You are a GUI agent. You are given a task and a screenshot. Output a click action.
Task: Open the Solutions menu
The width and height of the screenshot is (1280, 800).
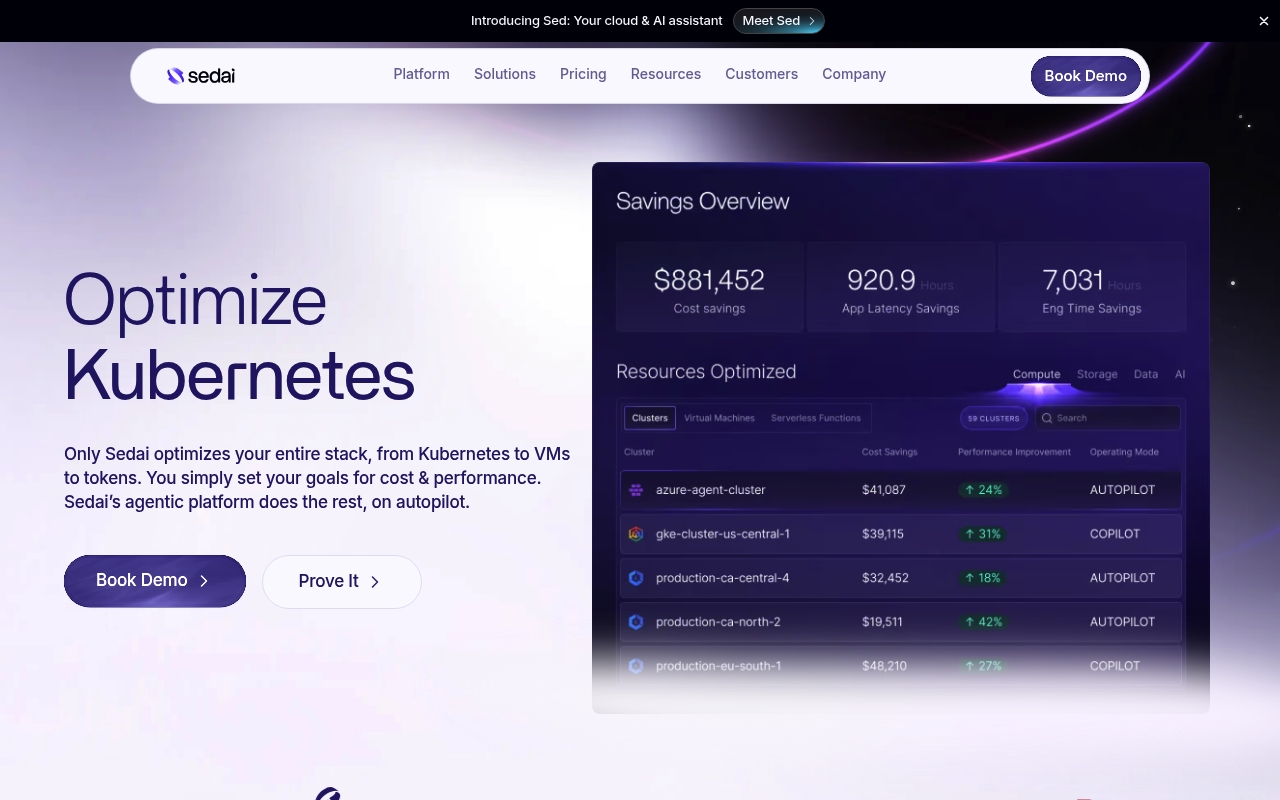[x=505, y=74]
